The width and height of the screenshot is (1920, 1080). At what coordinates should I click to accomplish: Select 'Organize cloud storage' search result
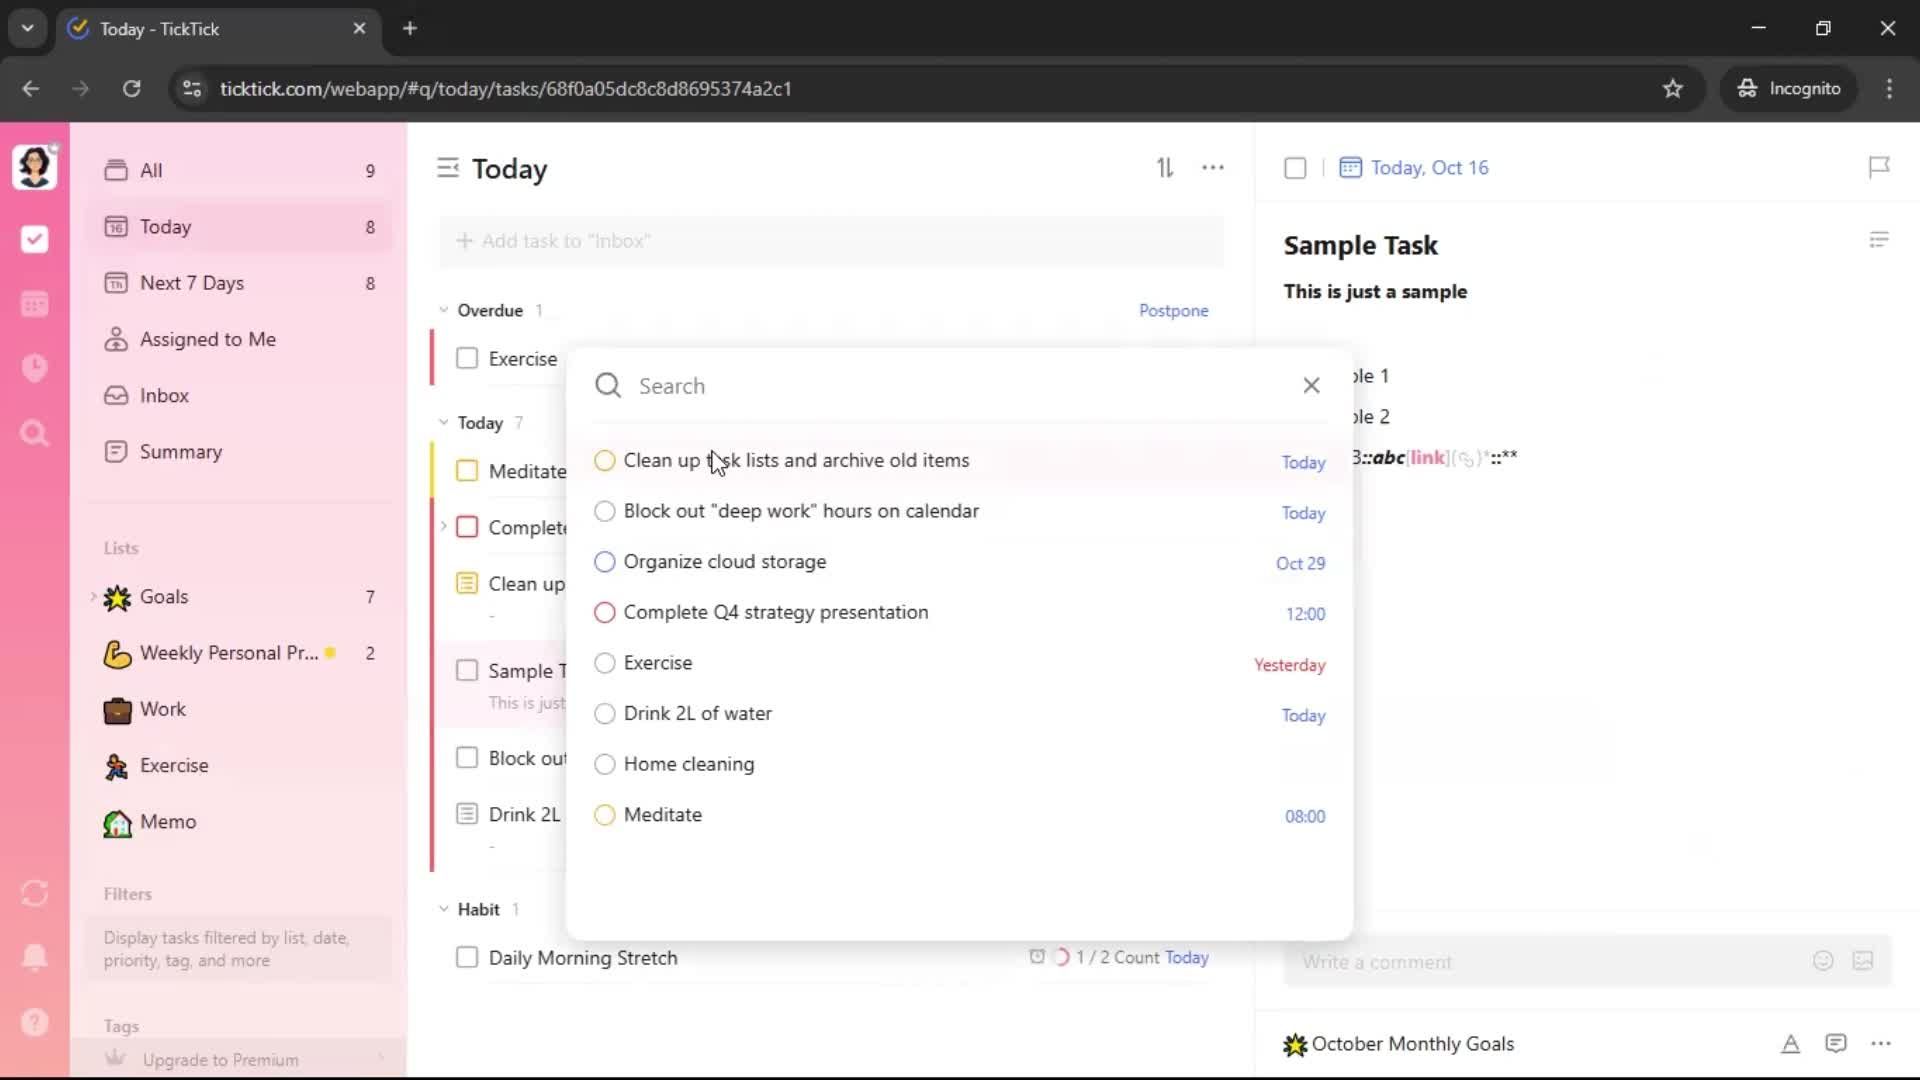coord(725,562)
